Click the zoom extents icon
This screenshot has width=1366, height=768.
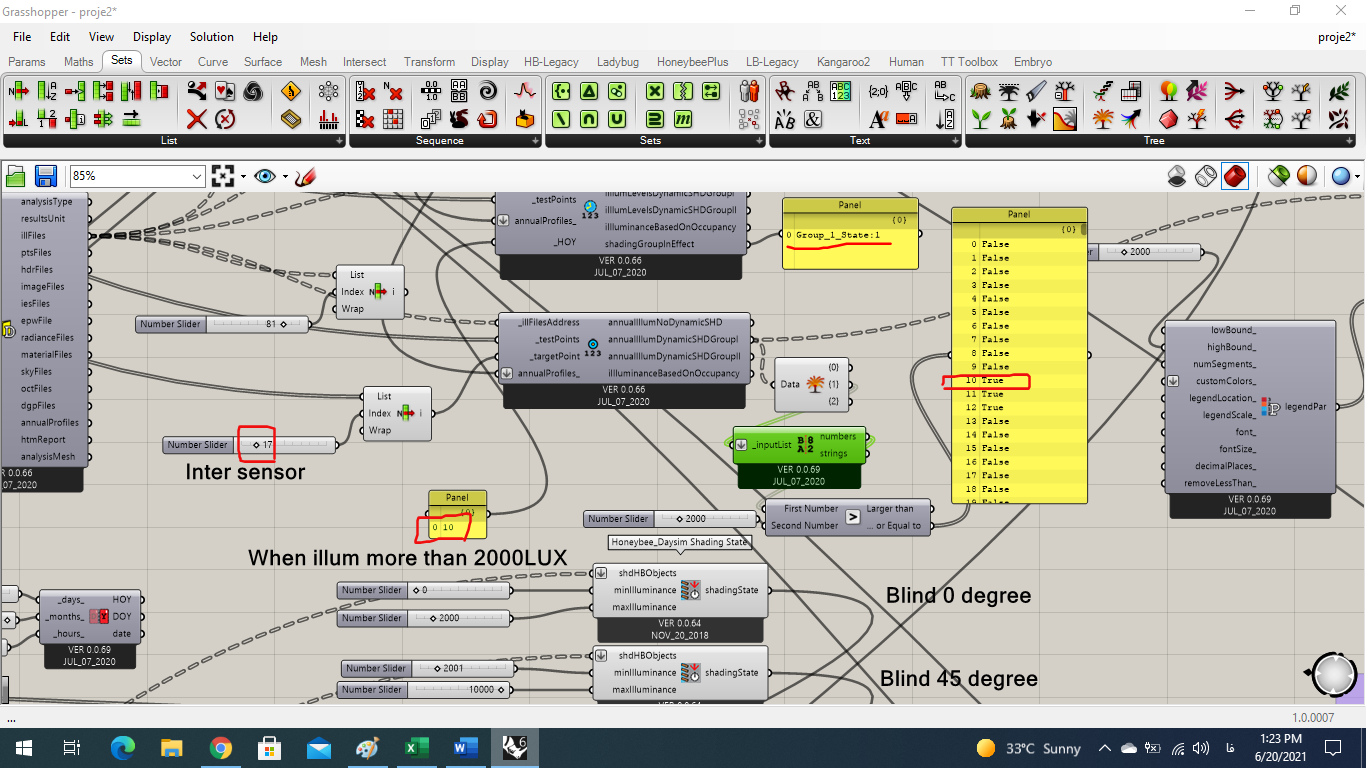[x=222, y=176]
